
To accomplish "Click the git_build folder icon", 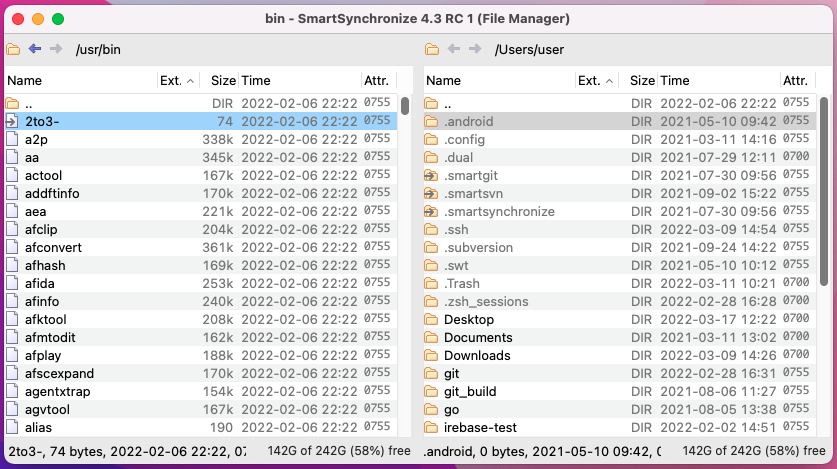I will point(431,392).
